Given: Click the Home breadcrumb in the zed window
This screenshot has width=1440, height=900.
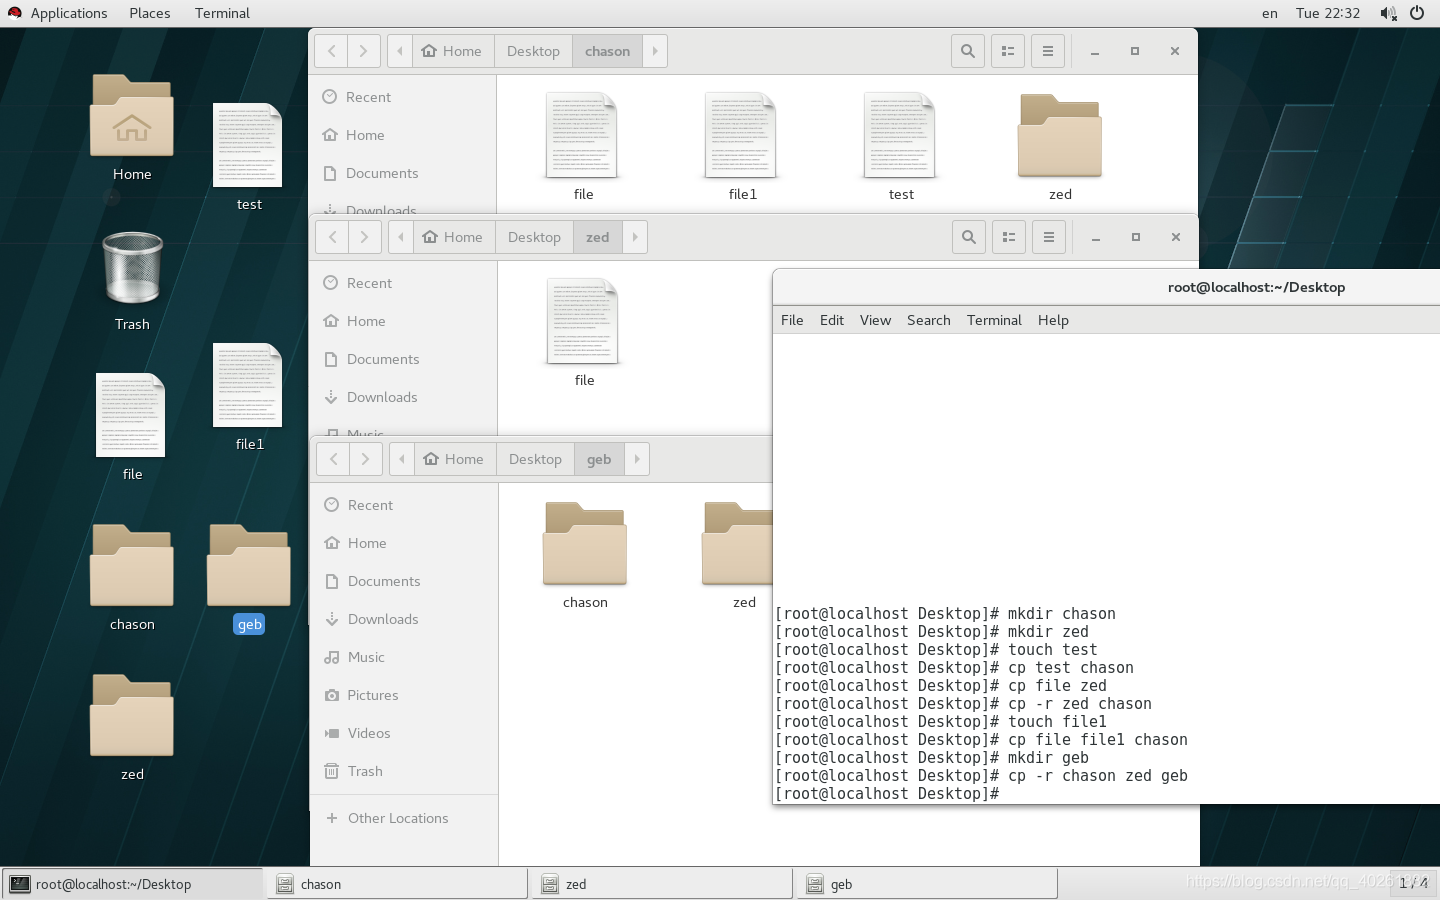Looking at the screenshot, I should tap(454, 237).
